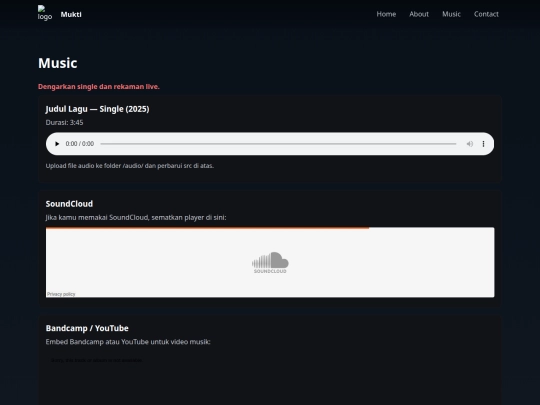The height and width of the screenshot is (405, 540).
Task: Open the About menu item
Action: 419,14
